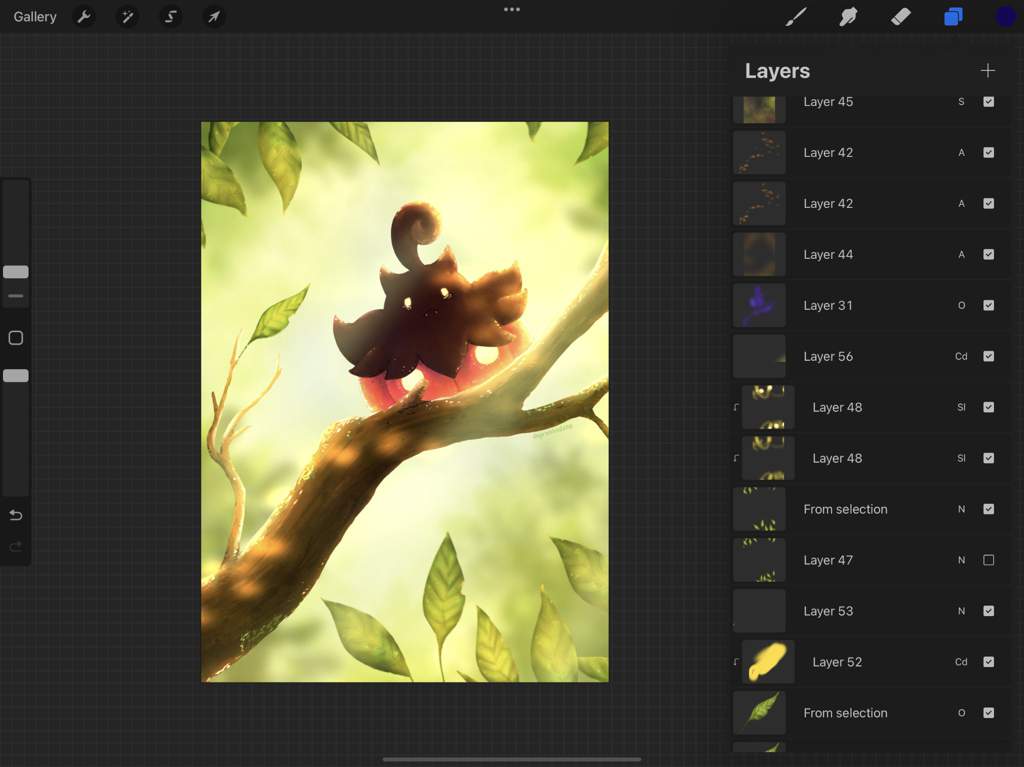Hide Layer 52 using its checkbox
This screenshot has width=1024, height=767.
pos(989,662)
